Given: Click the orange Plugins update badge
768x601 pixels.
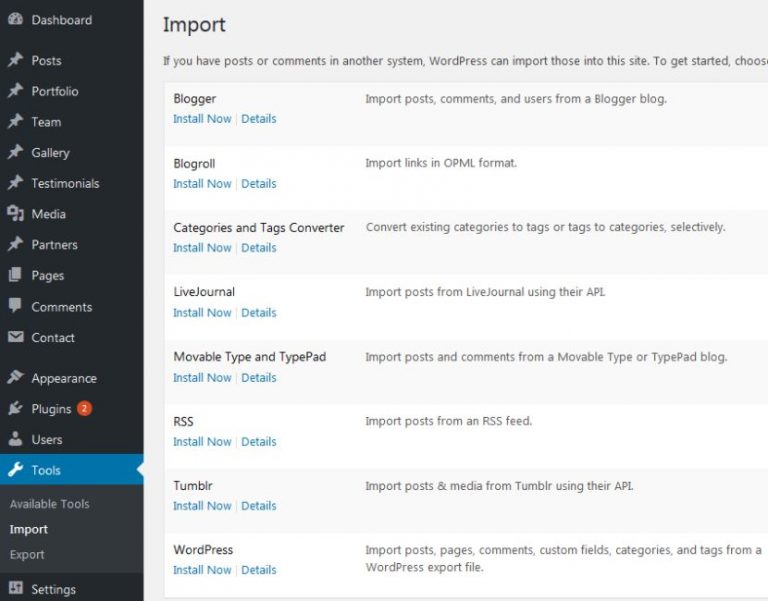Looking at the screenshot, I should coord(84,408).
